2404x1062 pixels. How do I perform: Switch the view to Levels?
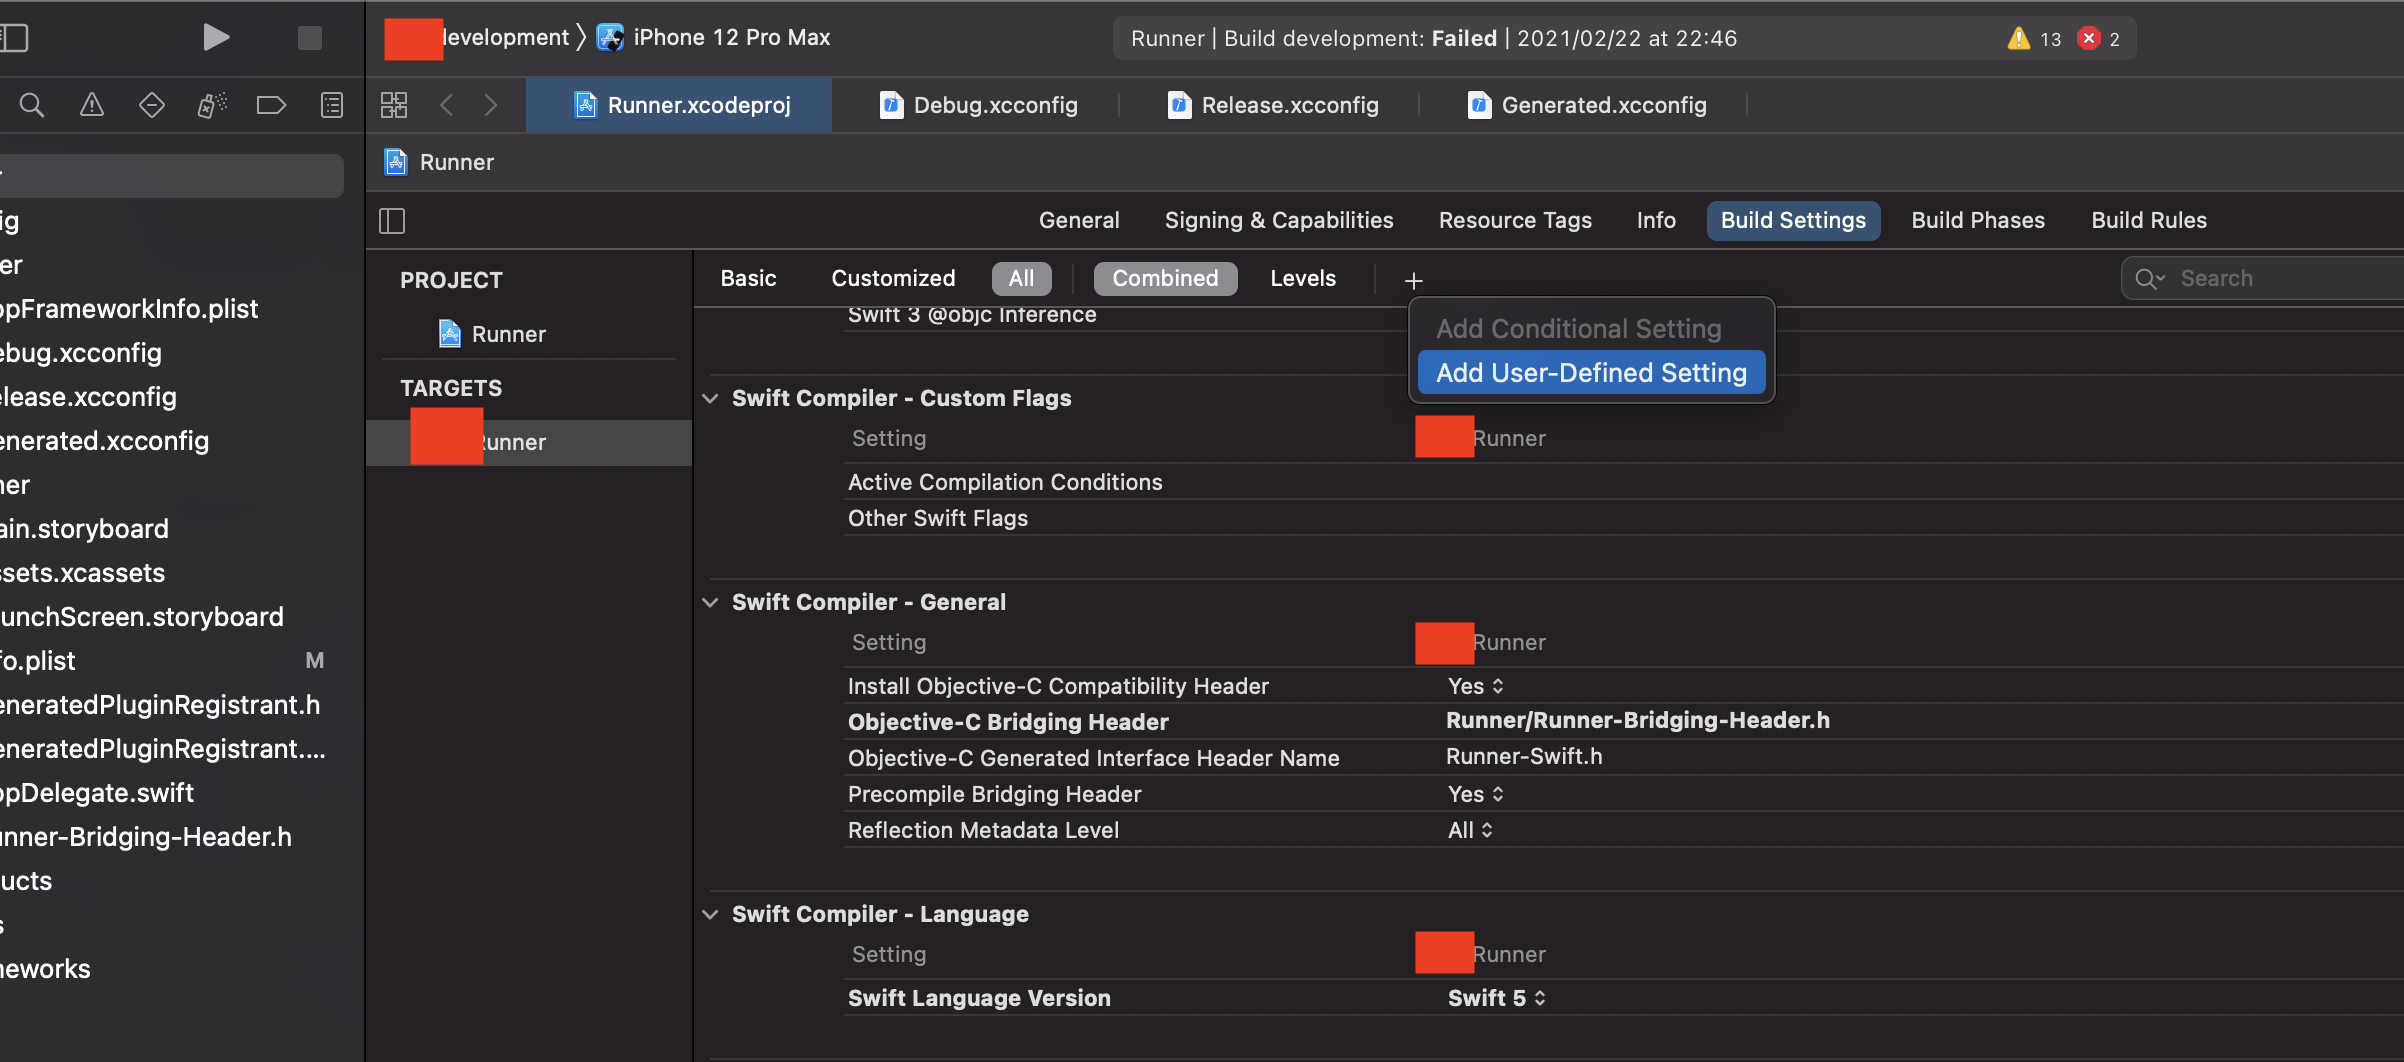[x=1302, y=279]
